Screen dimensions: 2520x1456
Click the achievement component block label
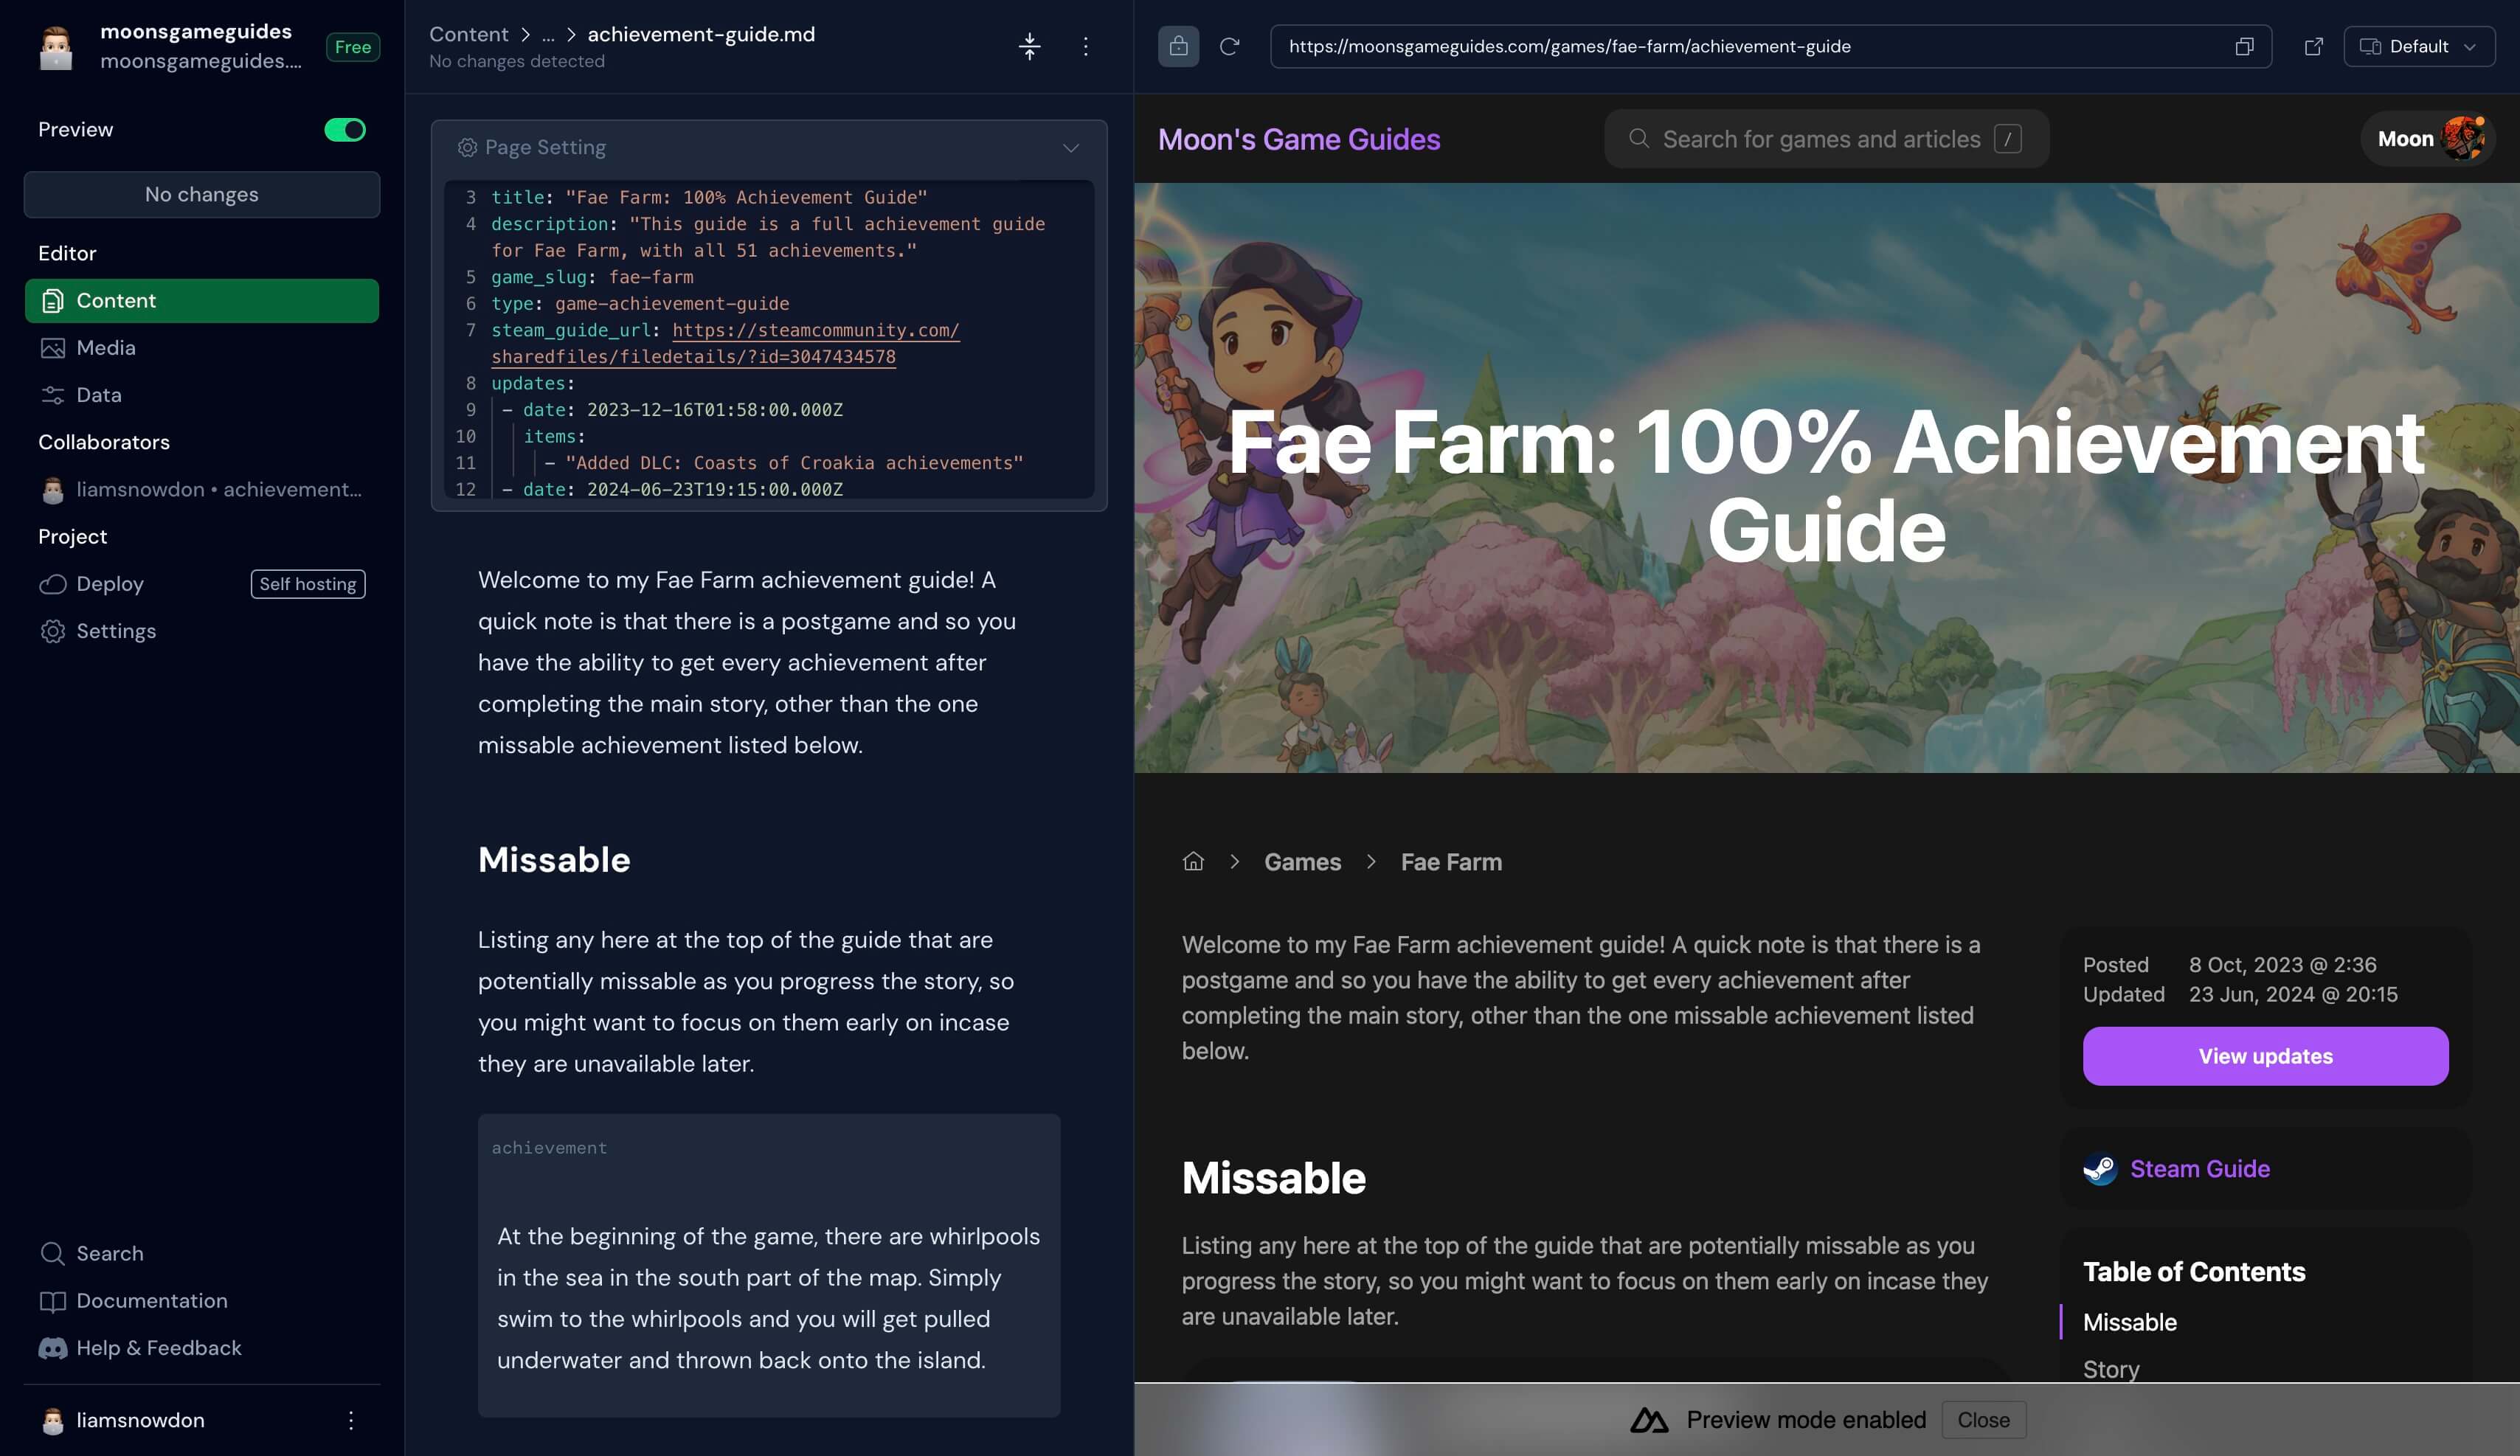pos(549,1148)
